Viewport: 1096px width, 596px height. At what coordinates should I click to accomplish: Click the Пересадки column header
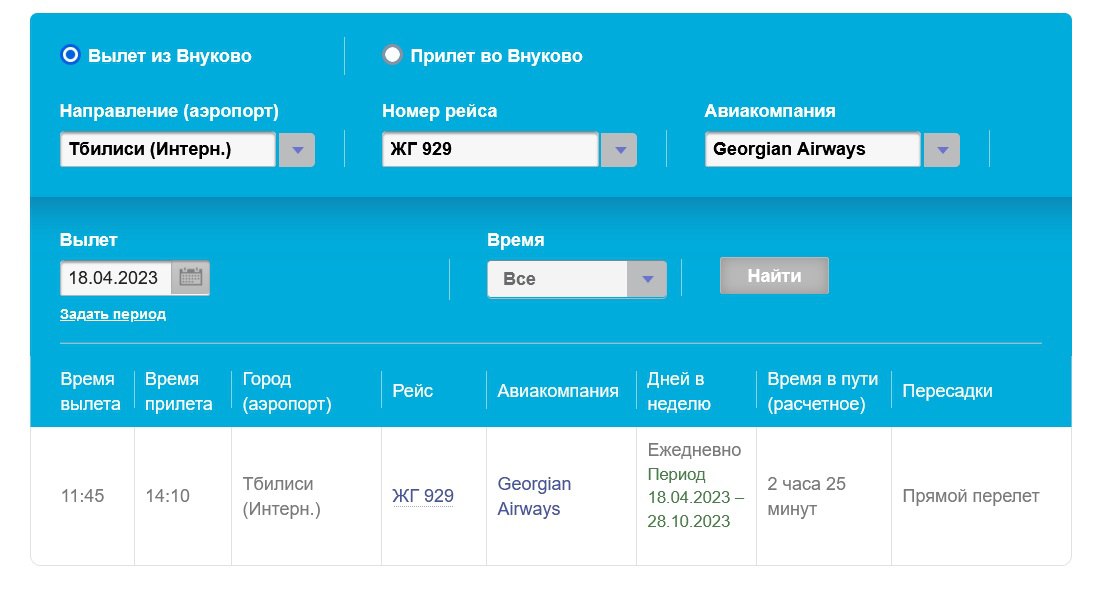[x=947, y=391]
